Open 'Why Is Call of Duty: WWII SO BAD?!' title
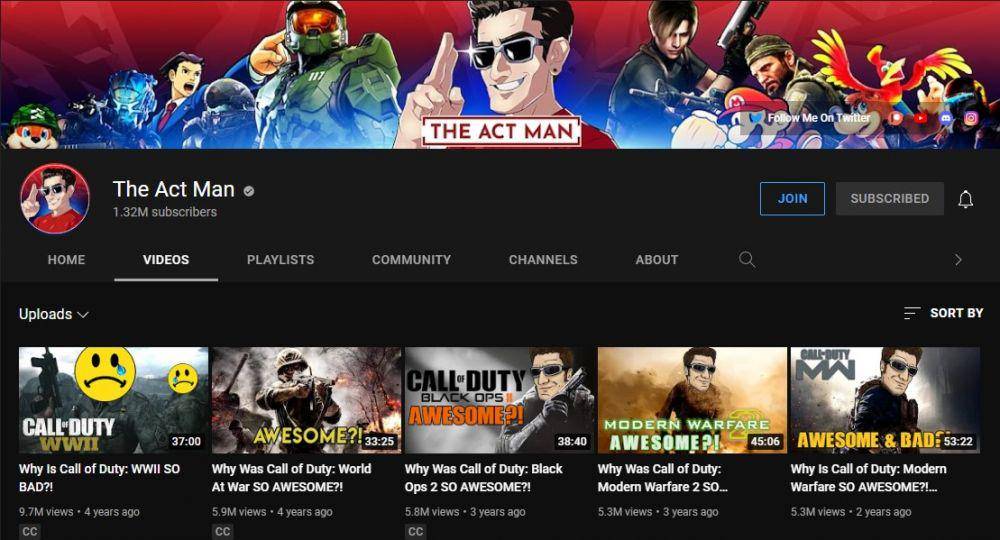The height and width of the screenshot is (540, 1000). click(99, 478)
